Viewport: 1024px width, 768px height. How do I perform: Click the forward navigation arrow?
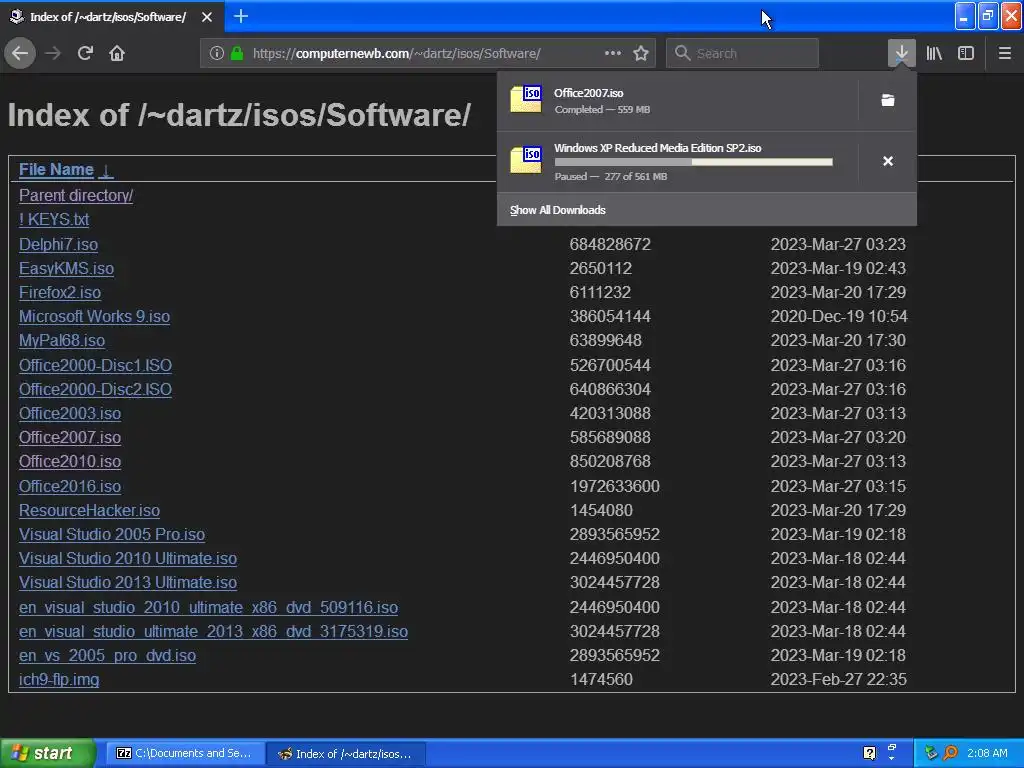[x=53, y=53]
